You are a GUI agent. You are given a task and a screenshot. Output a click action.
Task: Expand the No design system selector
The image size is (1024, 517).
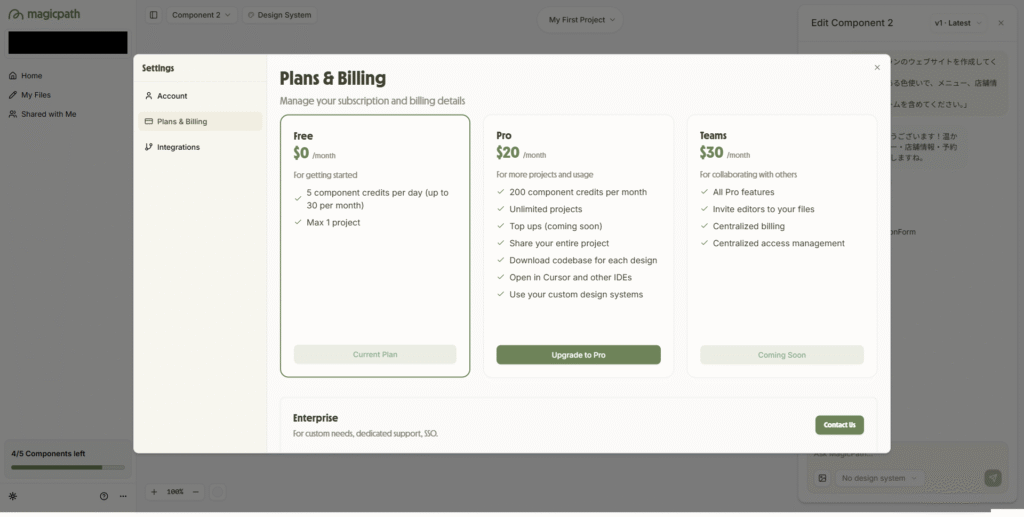[880, 478]
